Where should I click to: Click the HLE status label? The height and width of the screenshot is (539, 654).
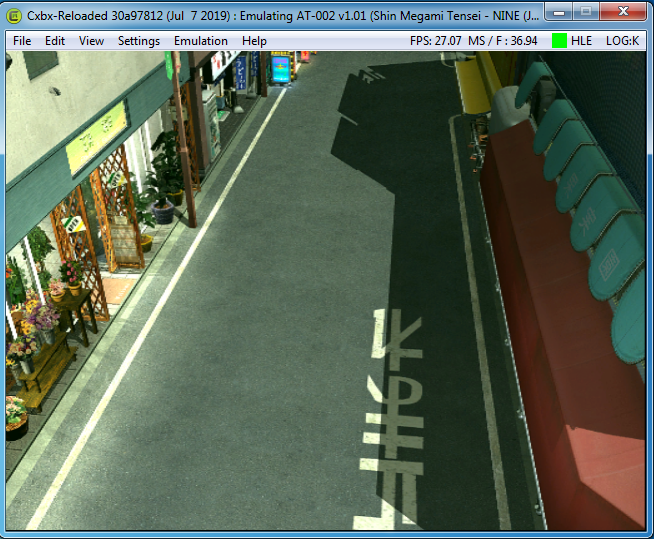[581, 41]
